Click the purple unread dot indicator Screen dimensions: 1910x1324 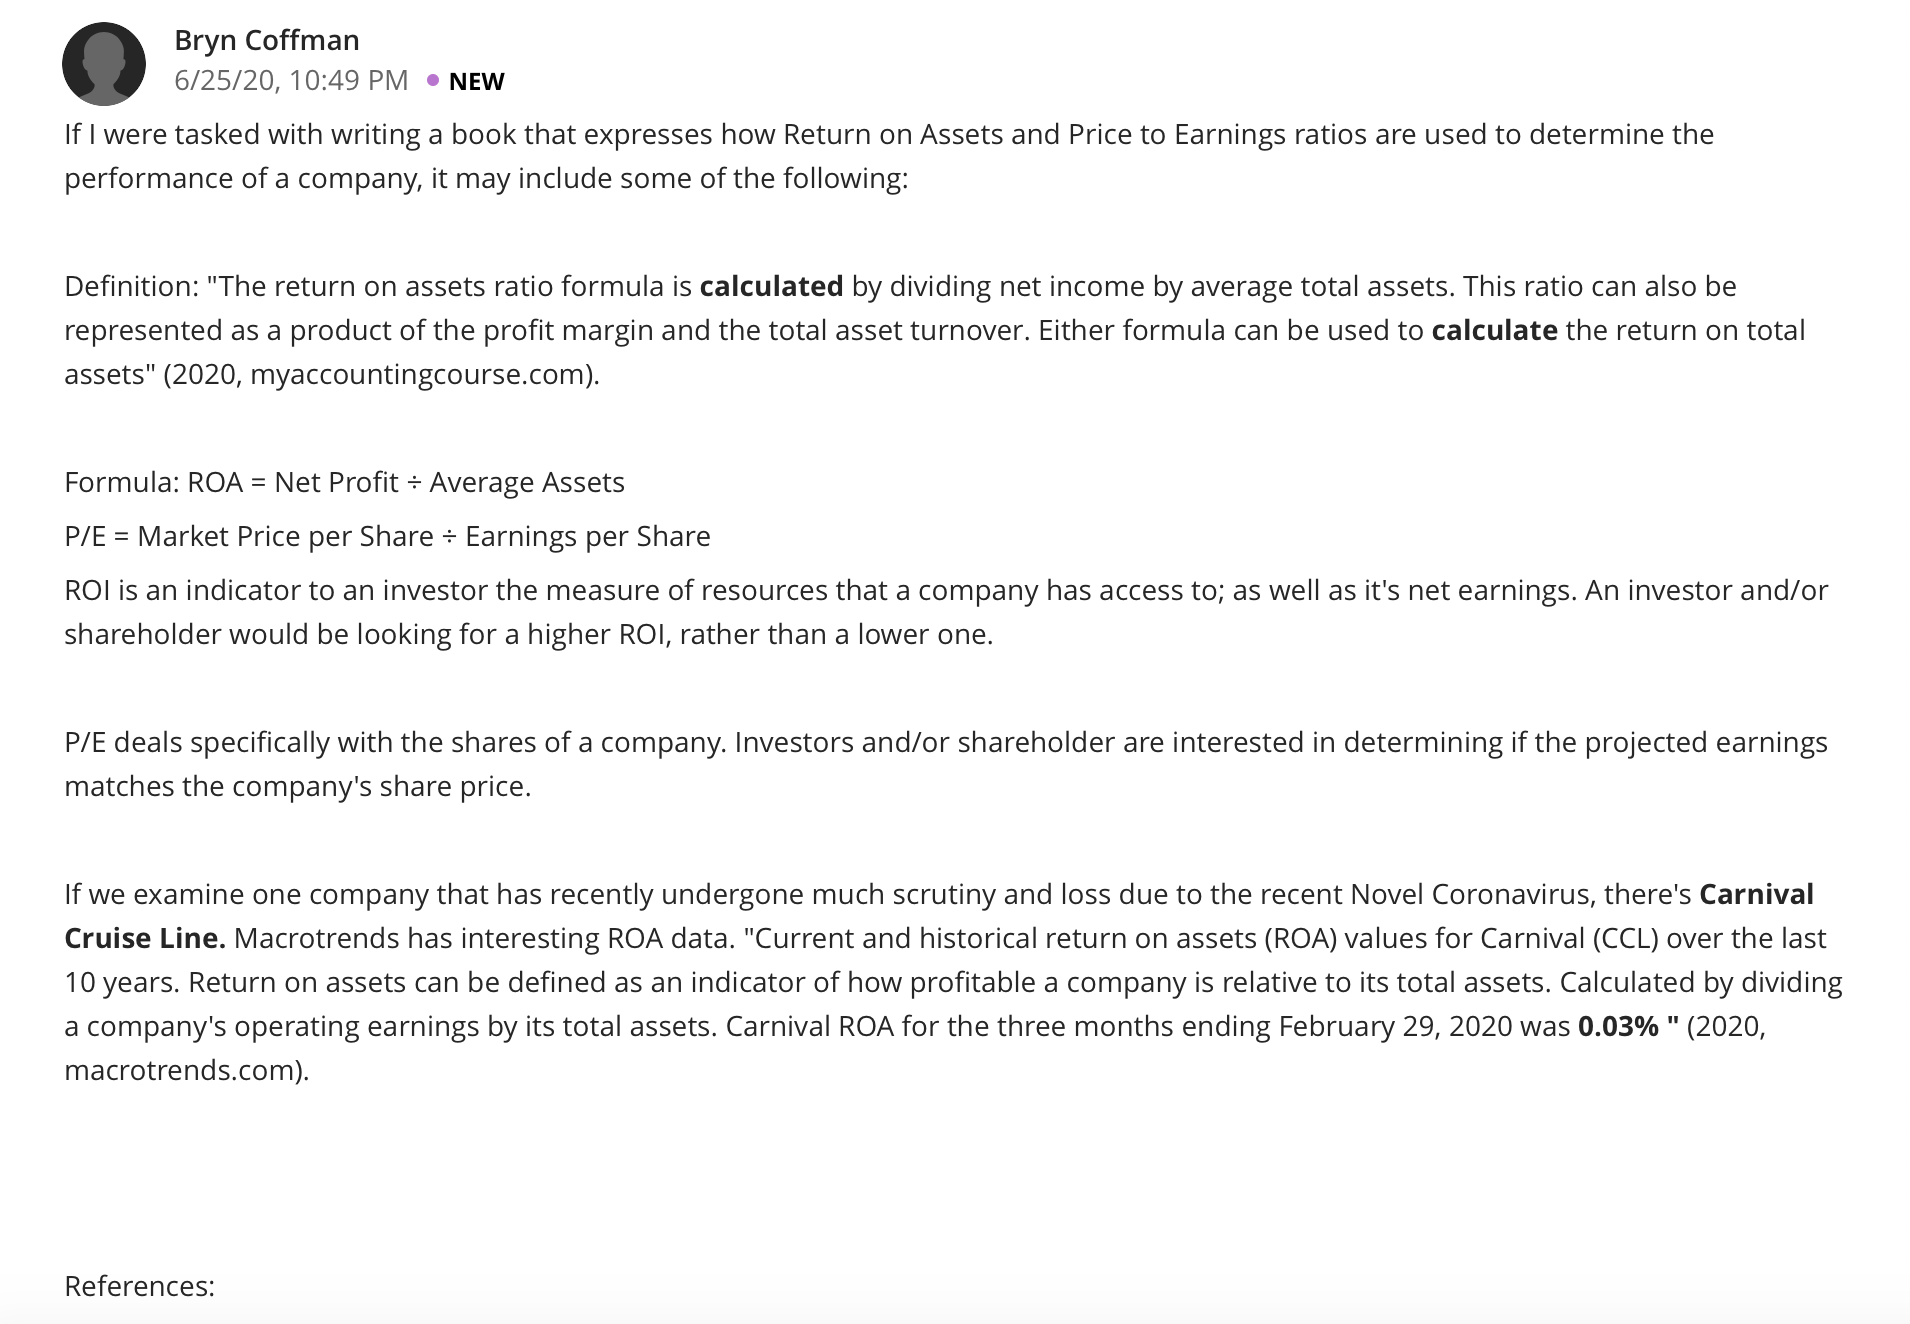tap(432, 80)
